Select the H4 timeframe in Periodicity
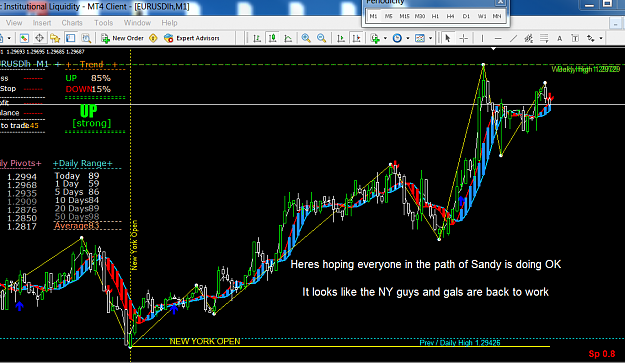The image size is (625, 363). pyautogui.click(x=450, y=16)
